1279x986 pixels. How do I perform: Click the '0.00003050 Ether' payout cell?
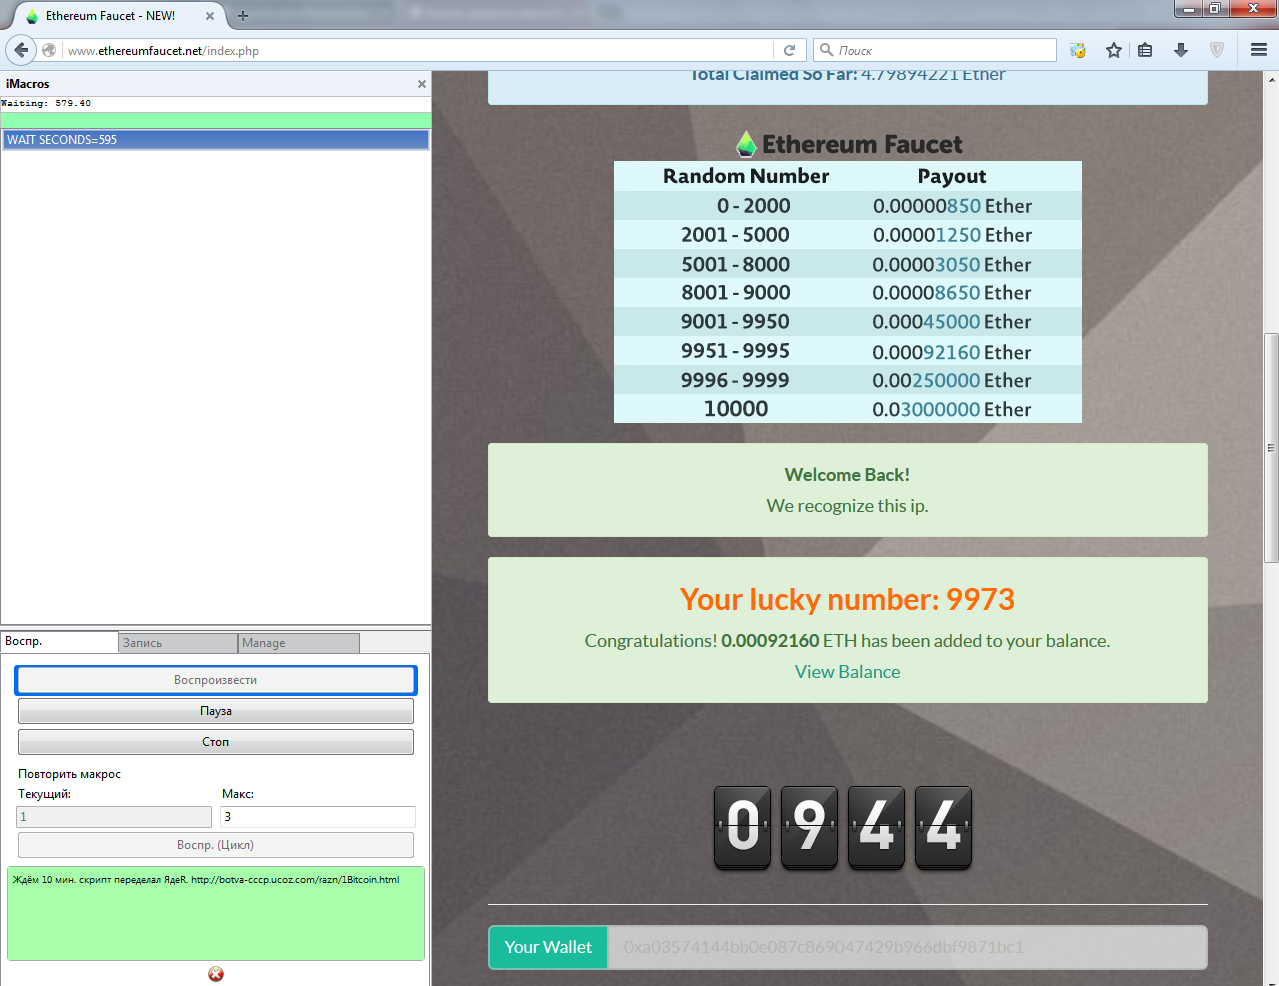tap(952, 265)
